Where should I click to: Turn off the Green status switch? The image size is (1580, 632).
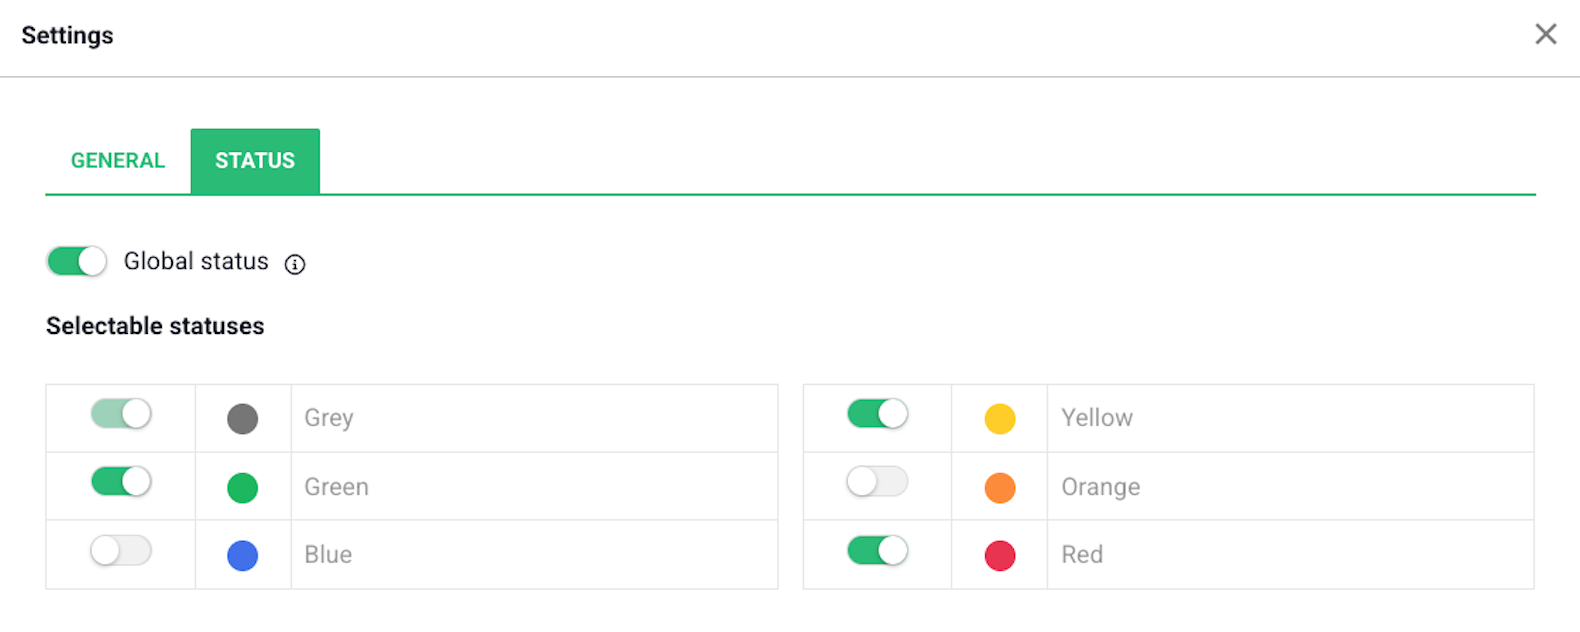click(x=121, y=482)
